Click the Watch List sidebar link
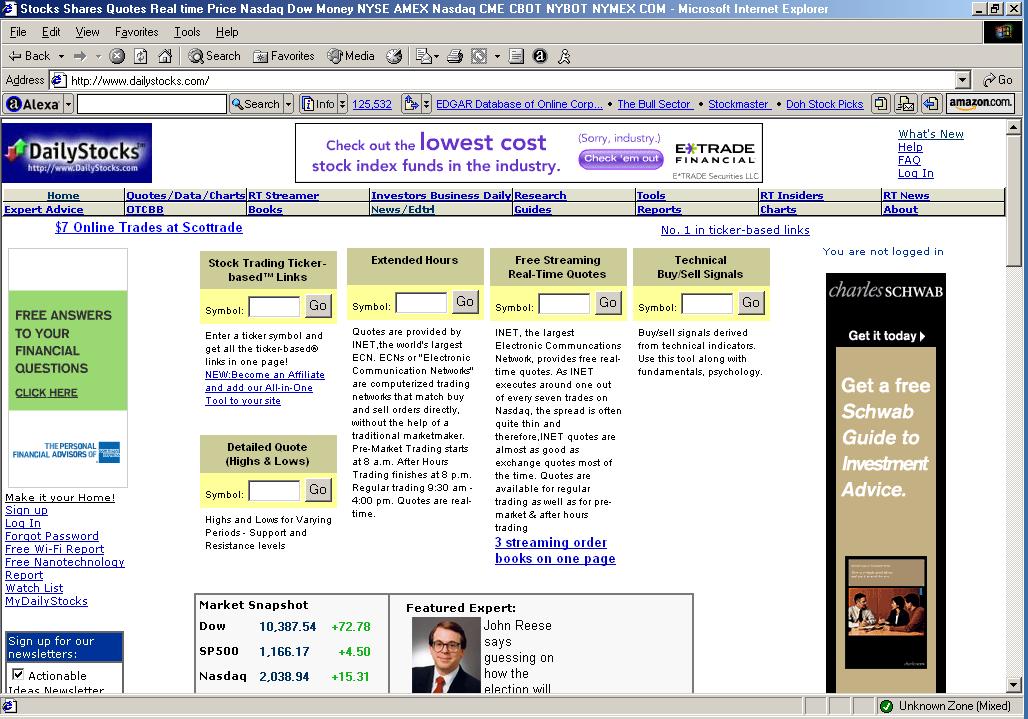The width and height of the screenshot is (1028, 719). click(34, 588)
